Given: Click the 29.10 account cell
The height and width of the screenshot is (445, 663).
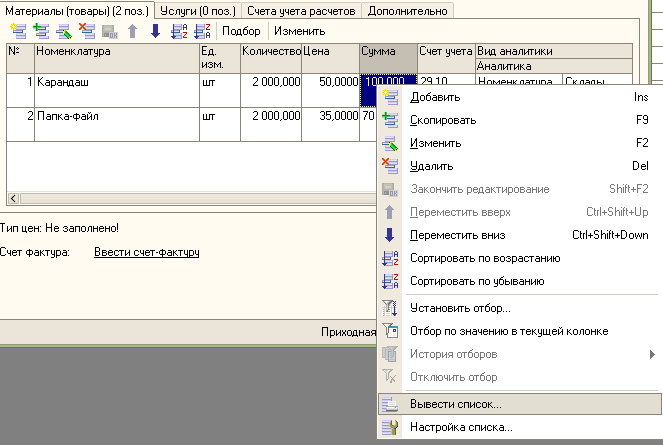Looking at the screenshot, I should tap(446, 80).
